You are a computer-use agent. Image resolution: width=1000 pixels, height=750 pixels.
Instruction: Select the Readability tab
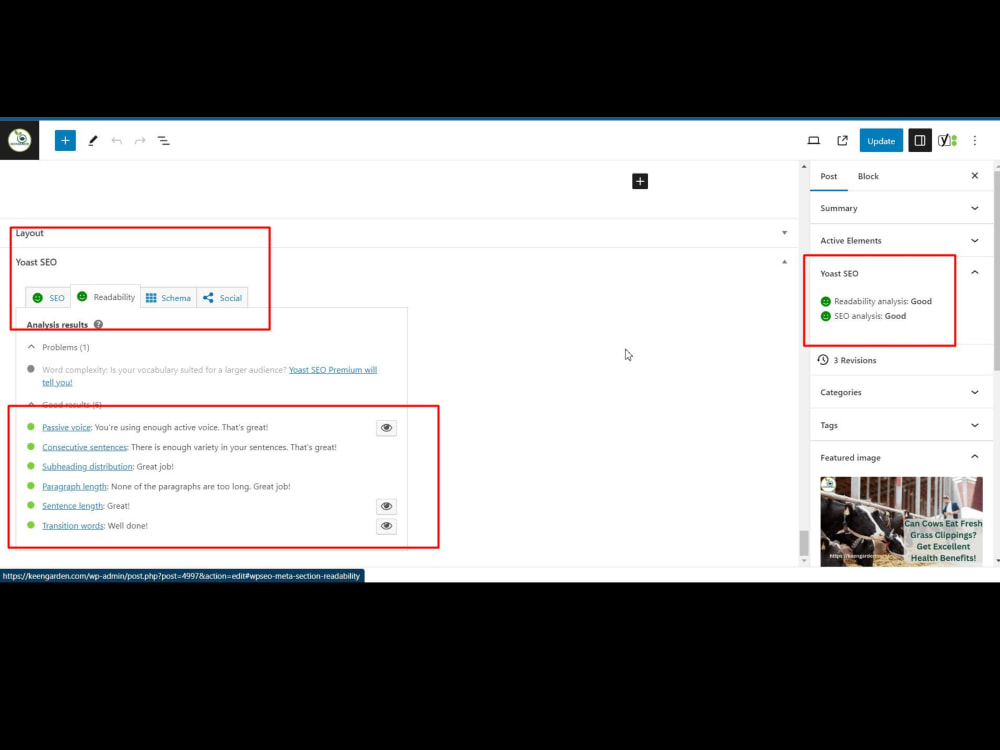(x=106, y=297)
